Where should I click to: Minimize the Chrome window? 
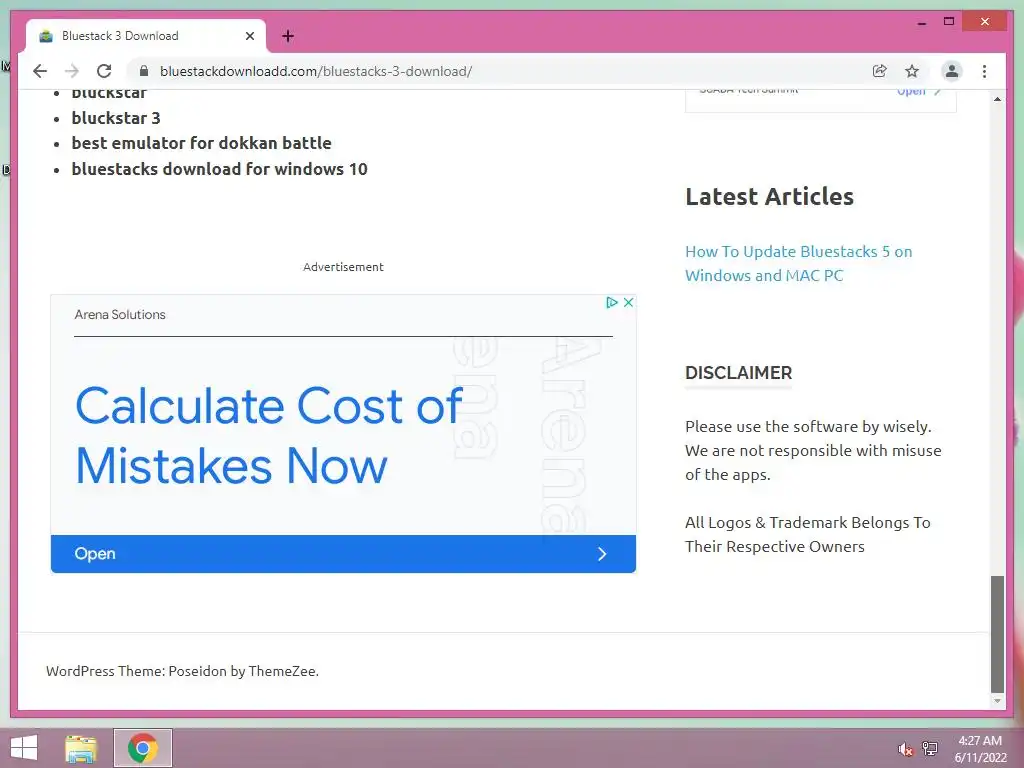click(x=921, y=22)
